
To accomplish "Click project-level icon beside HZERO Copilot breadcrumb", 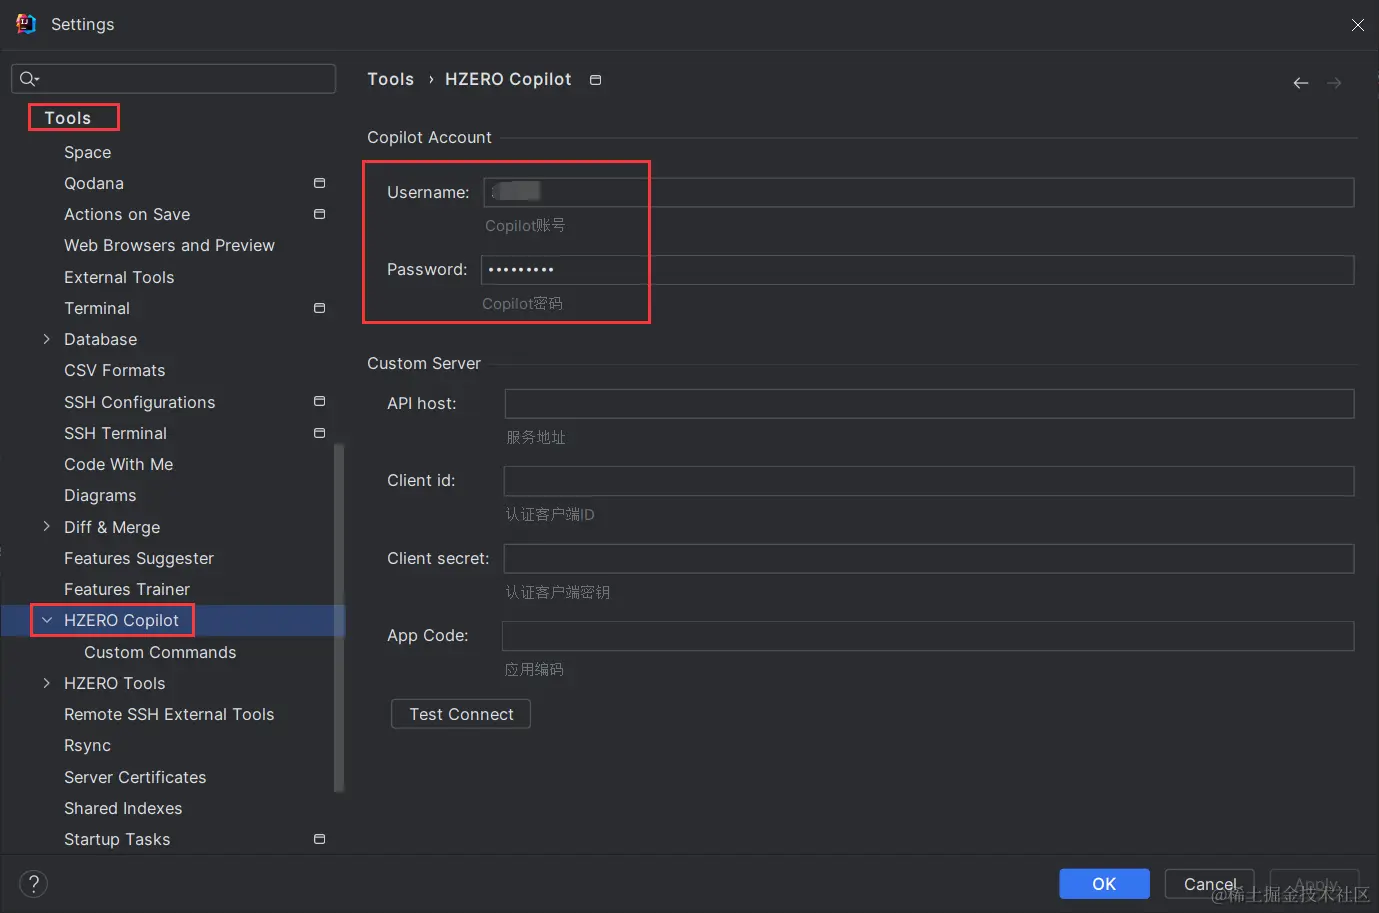I will point(596,80).
